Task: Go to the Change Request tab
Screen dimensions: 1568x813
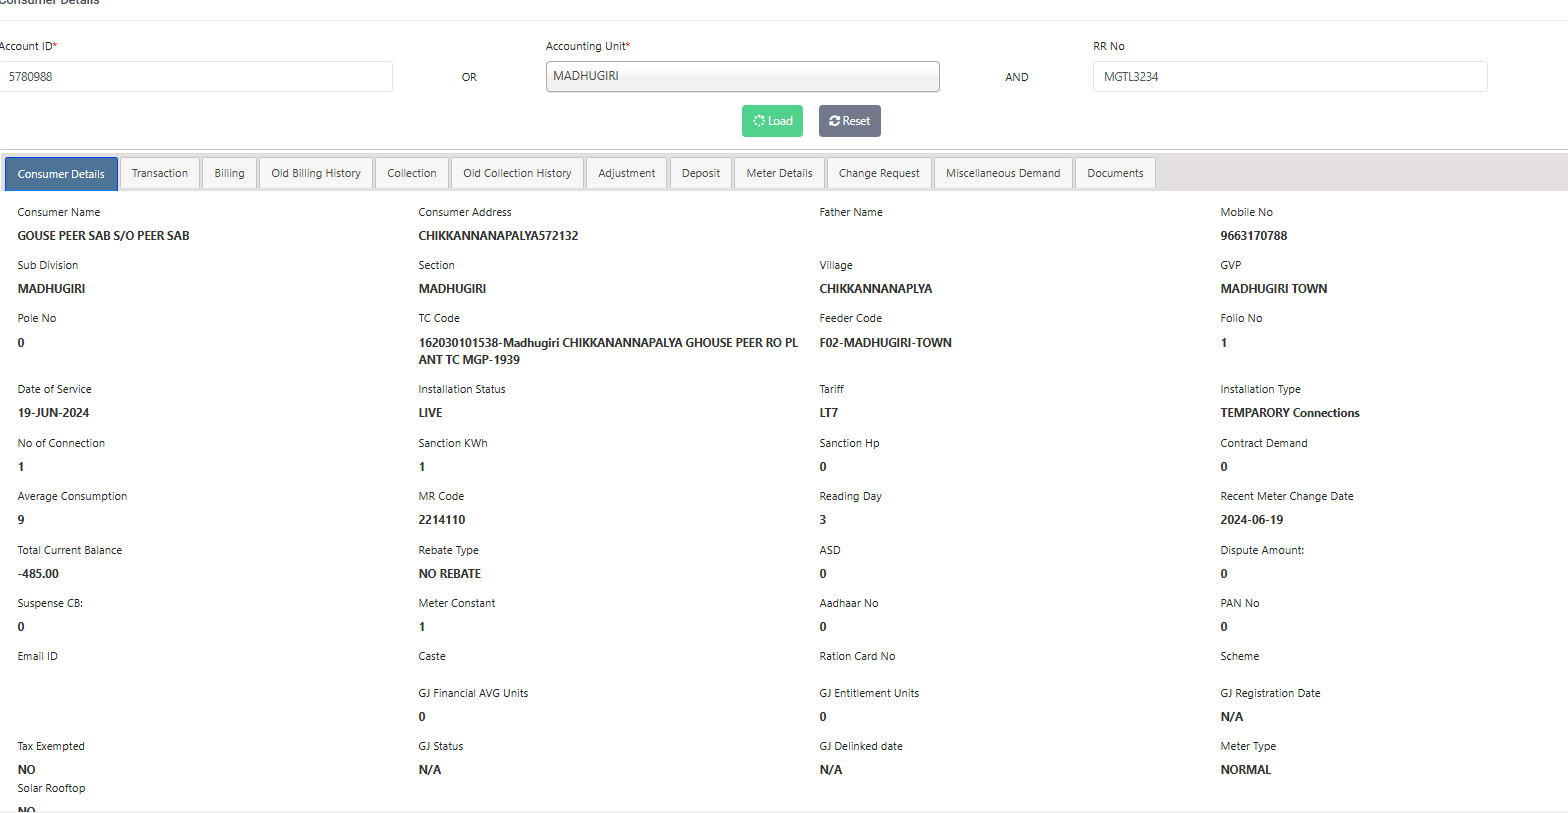Action: click(x=879, y=173)
